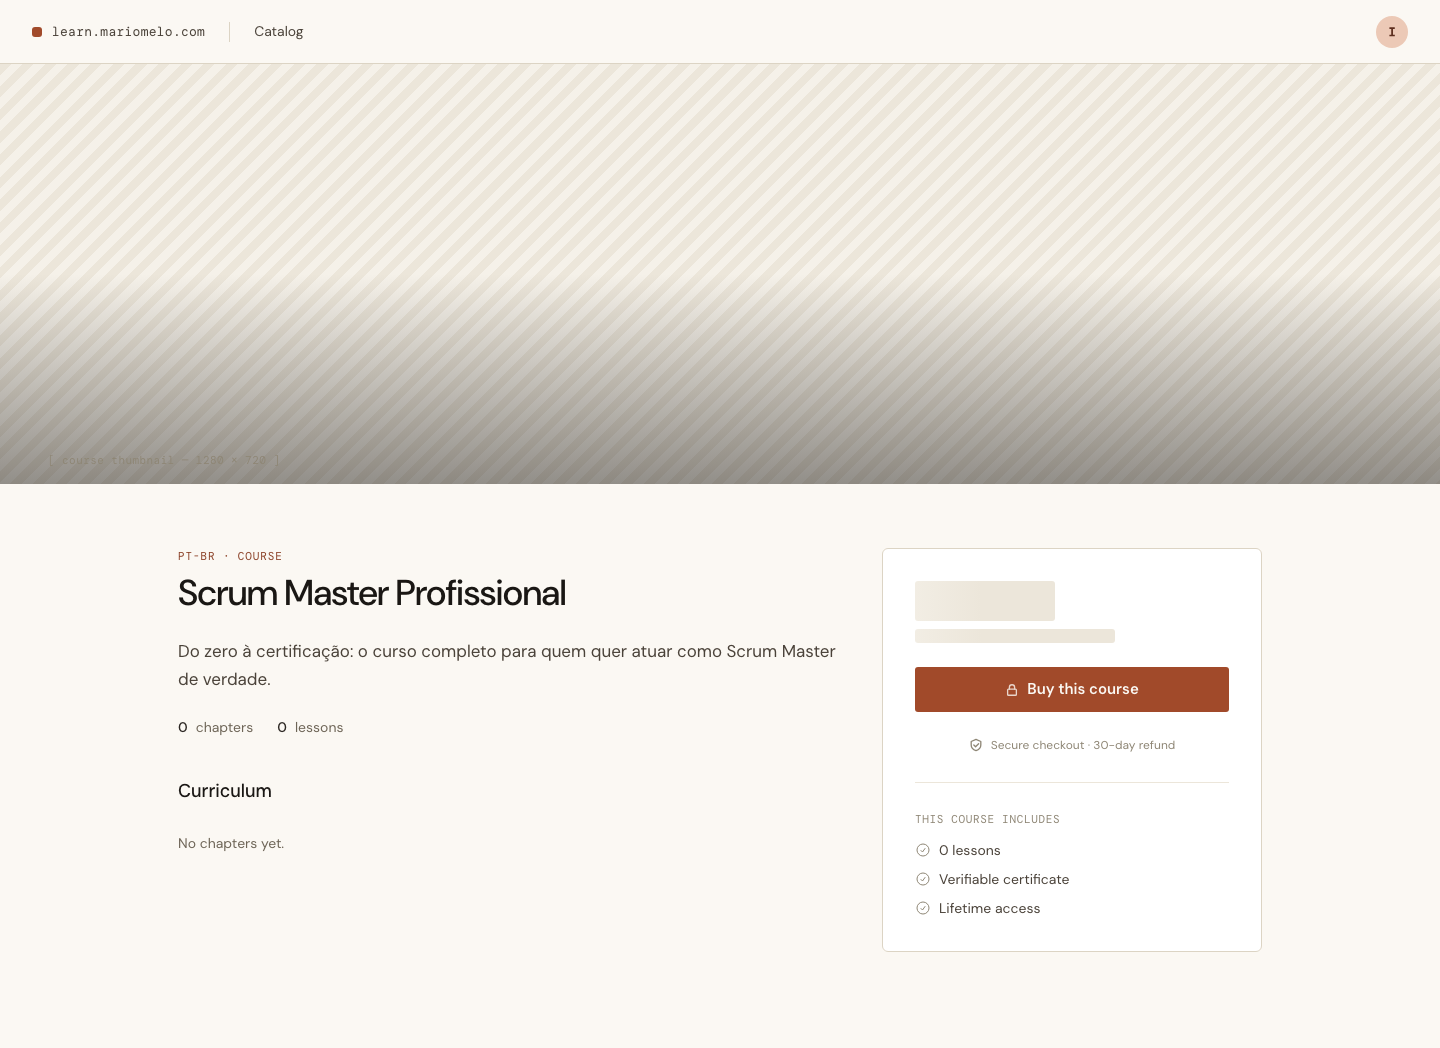The width and height of the screenshot is (1440, 1048).
Task: Click the "Scrum Master Profissional" title
Action: tap(372, 593)
